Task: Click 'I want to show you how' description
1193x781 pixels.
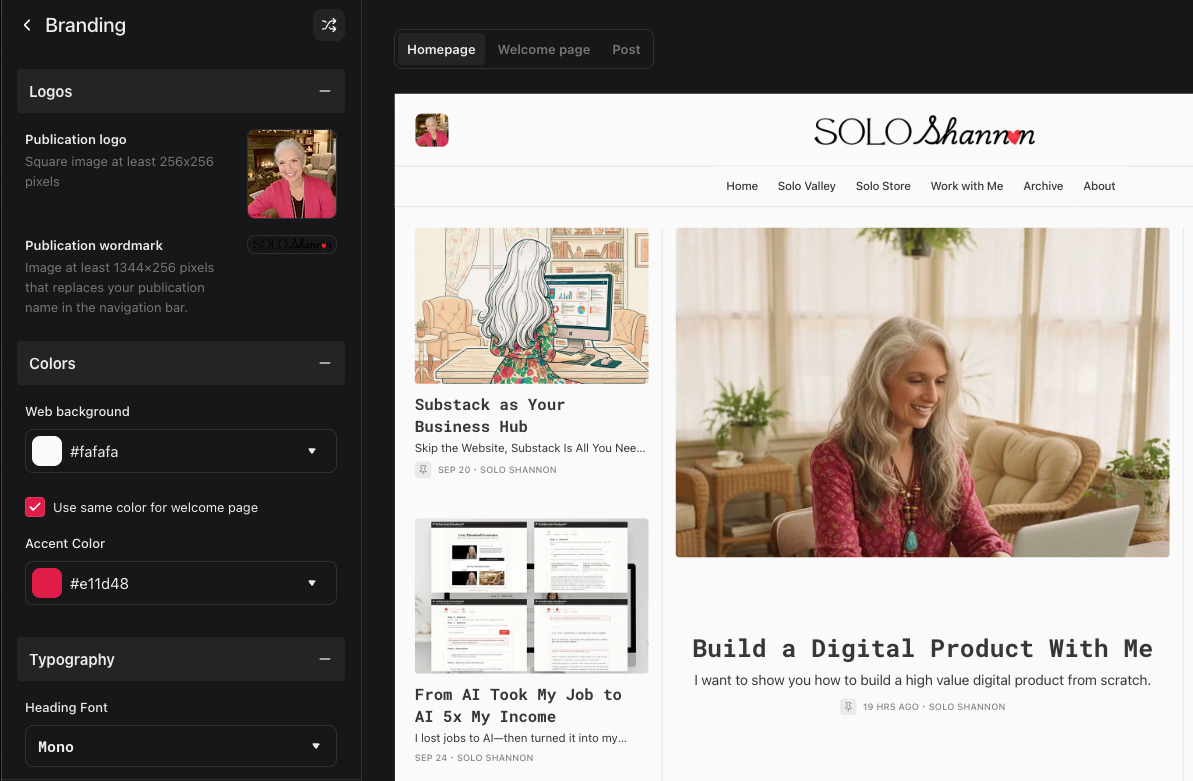Action: 922,680
